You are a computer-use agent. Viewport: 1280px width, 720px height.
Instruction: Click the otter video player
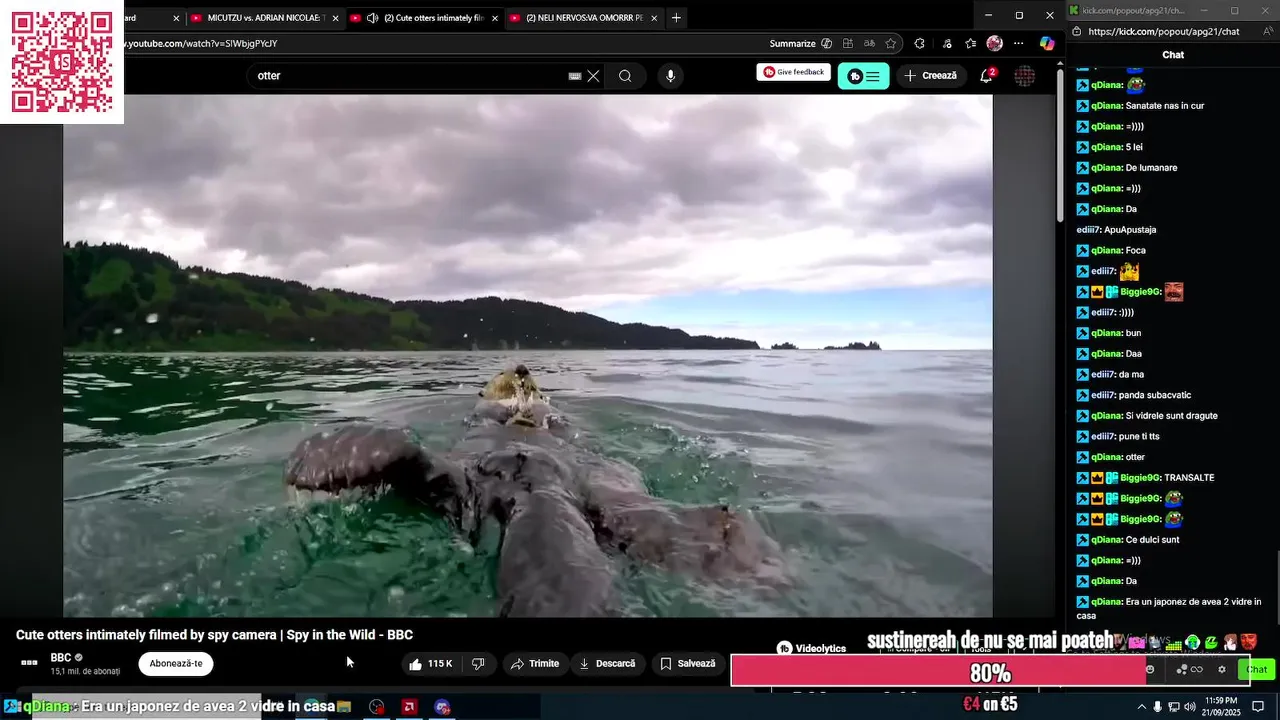528,356
